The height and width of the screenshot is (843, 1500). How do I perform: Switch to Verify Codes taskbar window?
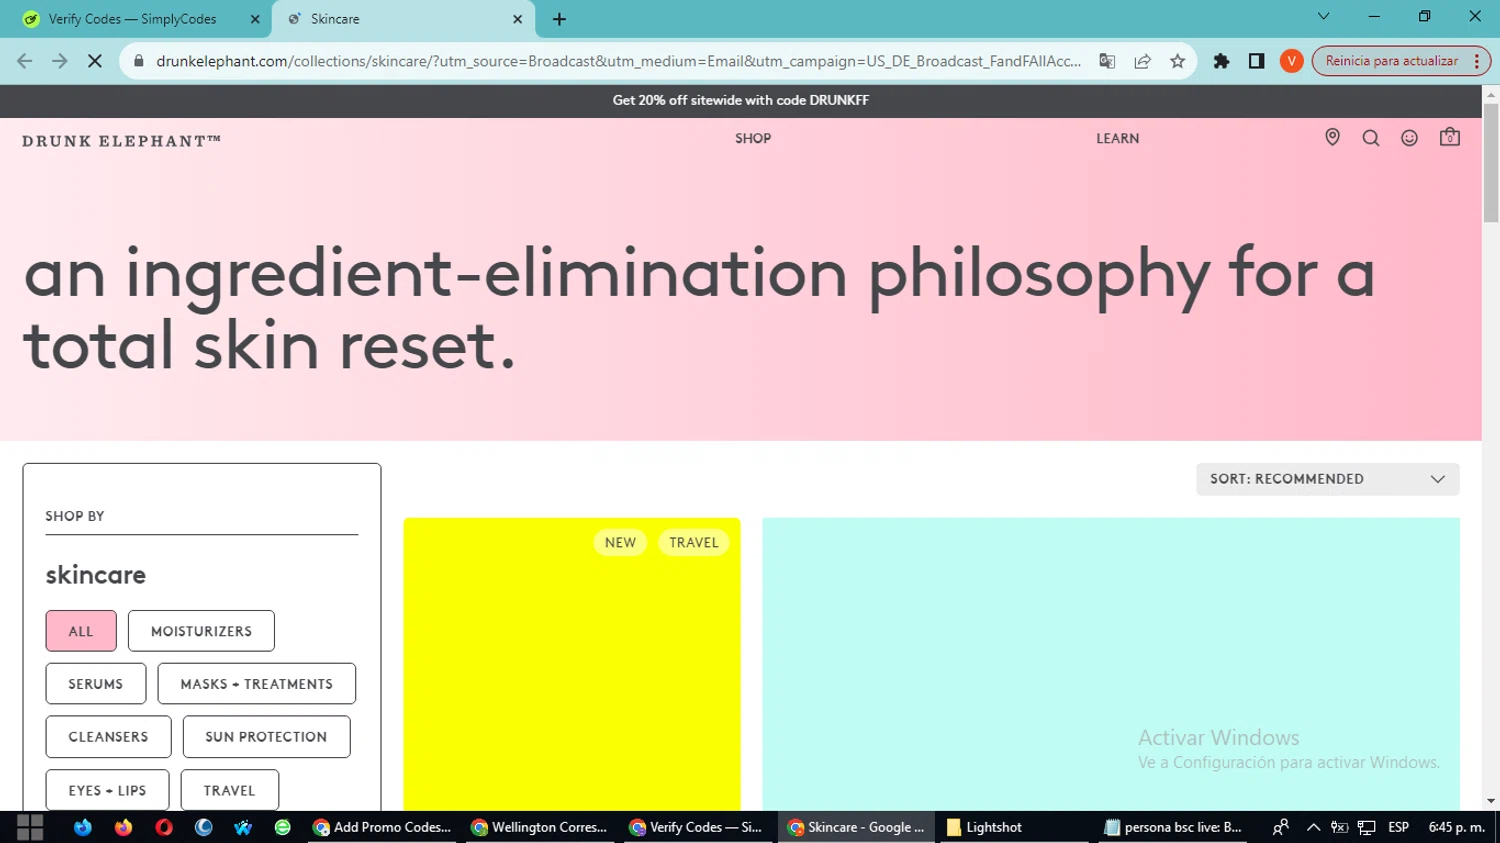[698, 827]
